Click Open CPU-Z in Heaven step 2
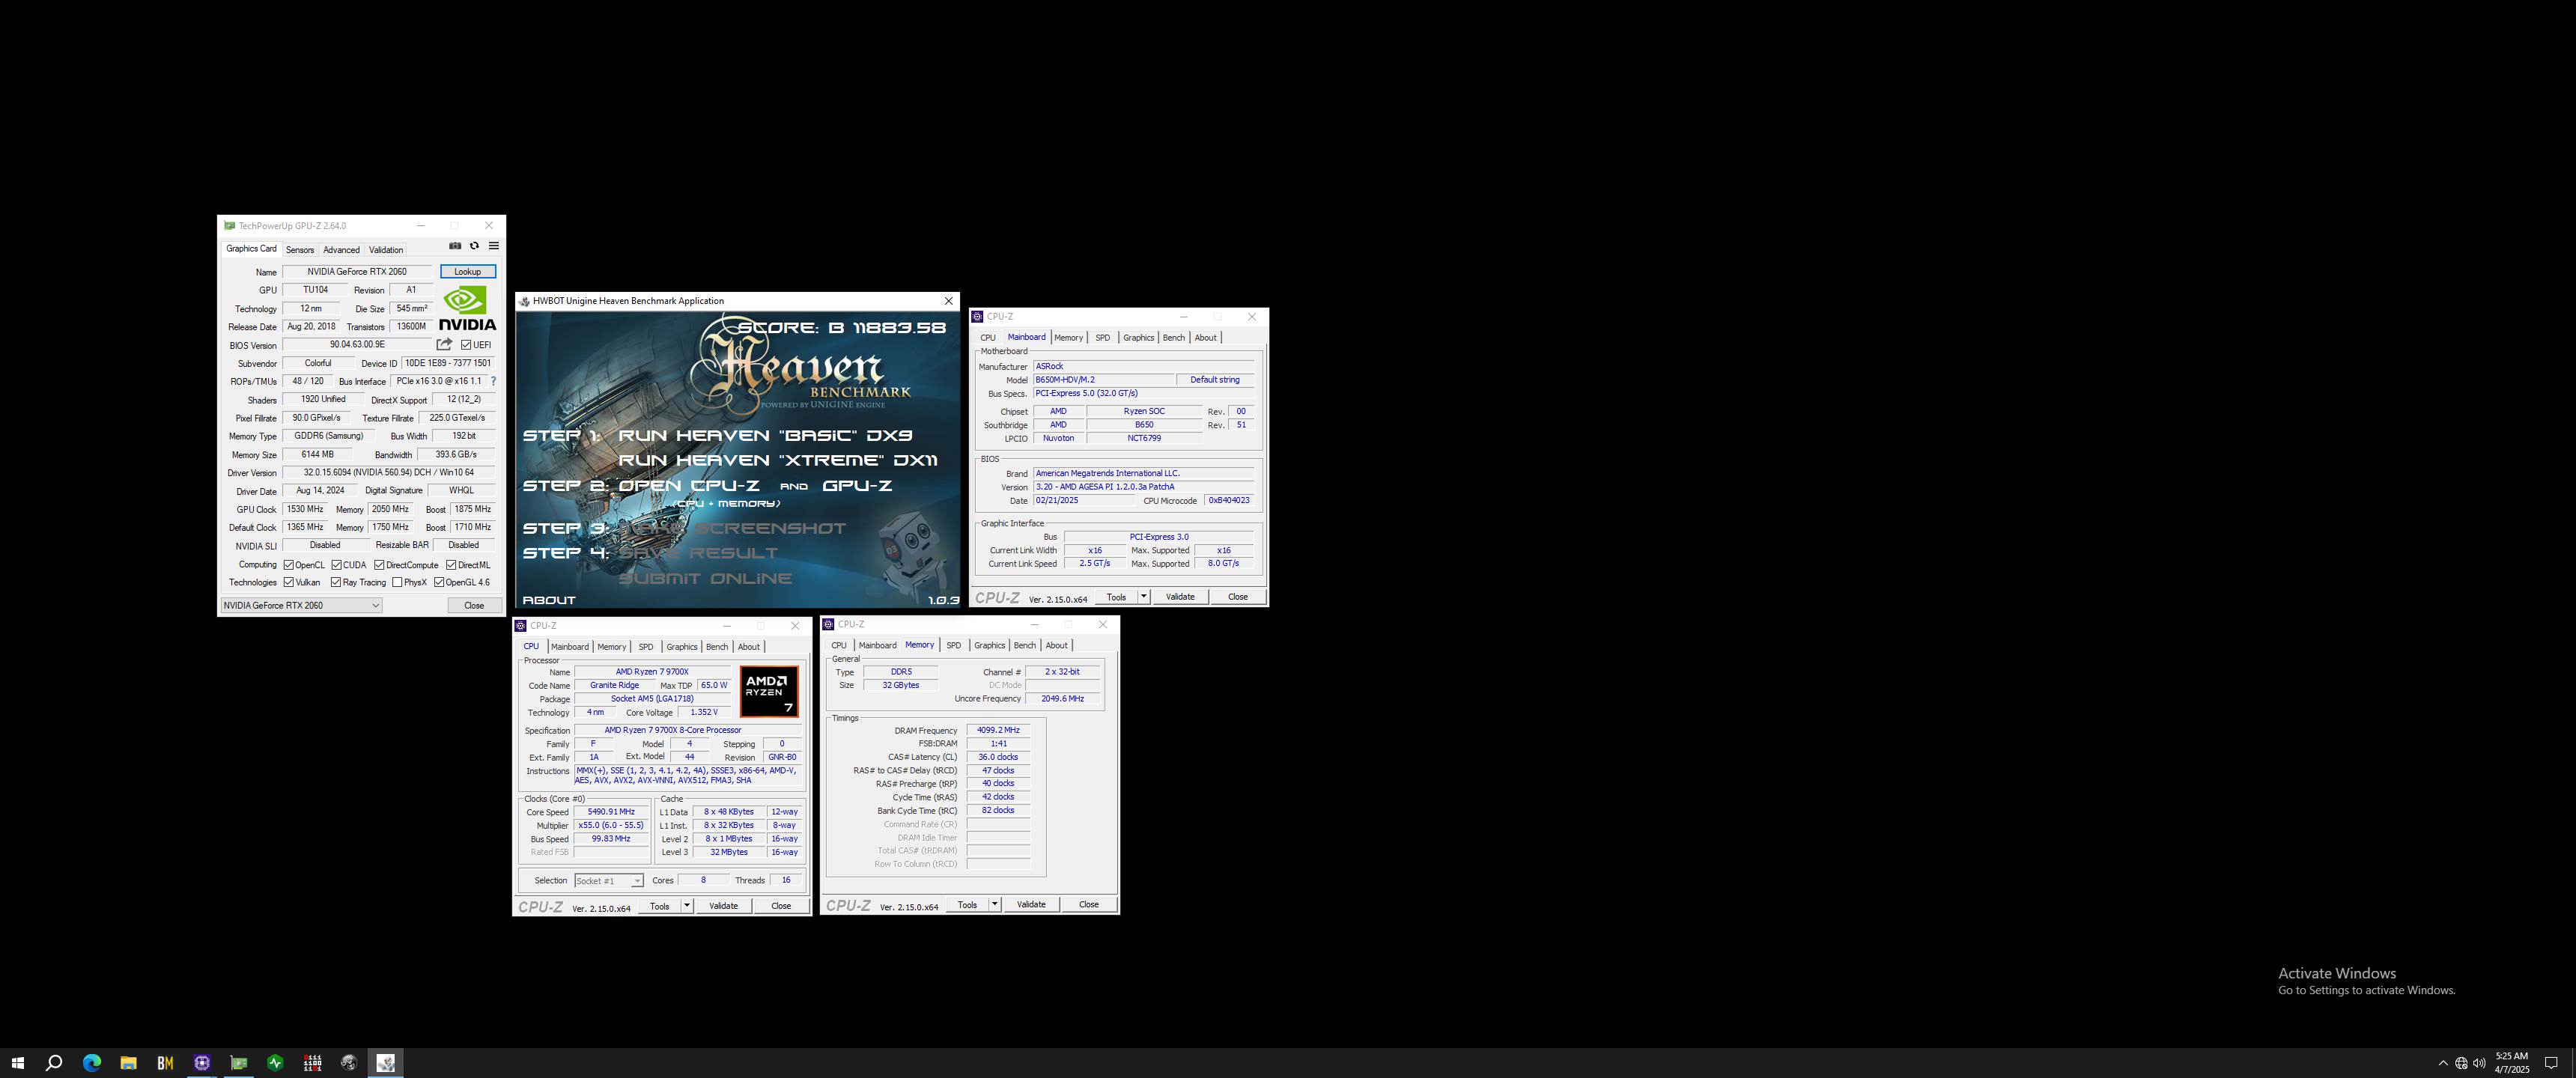The height and width of the screenshot is (1078, 2576). point(689,486)
